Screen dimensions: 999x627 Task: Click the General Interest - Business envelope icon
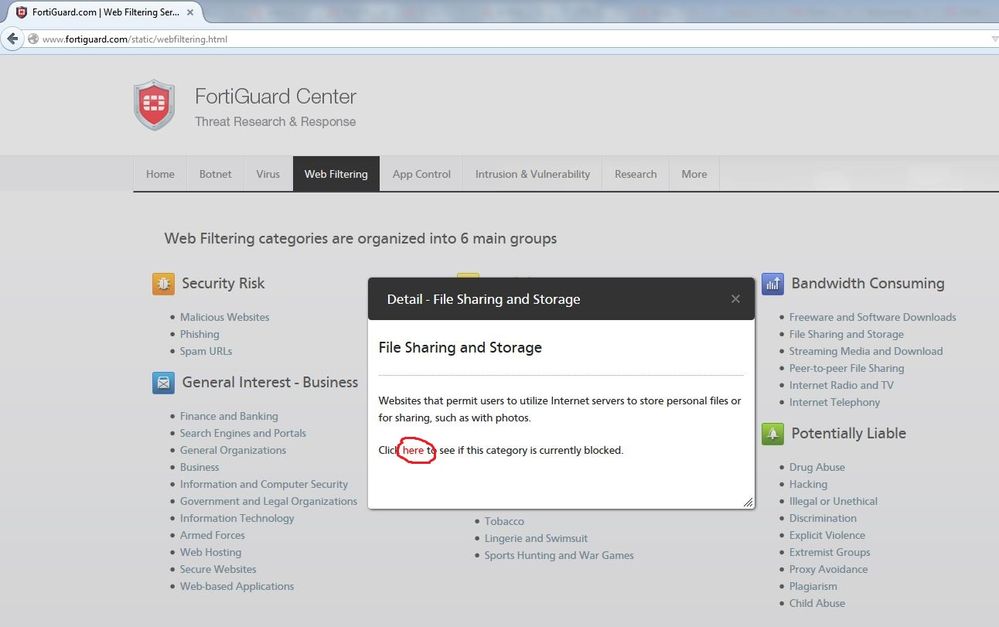coord(163,383)
